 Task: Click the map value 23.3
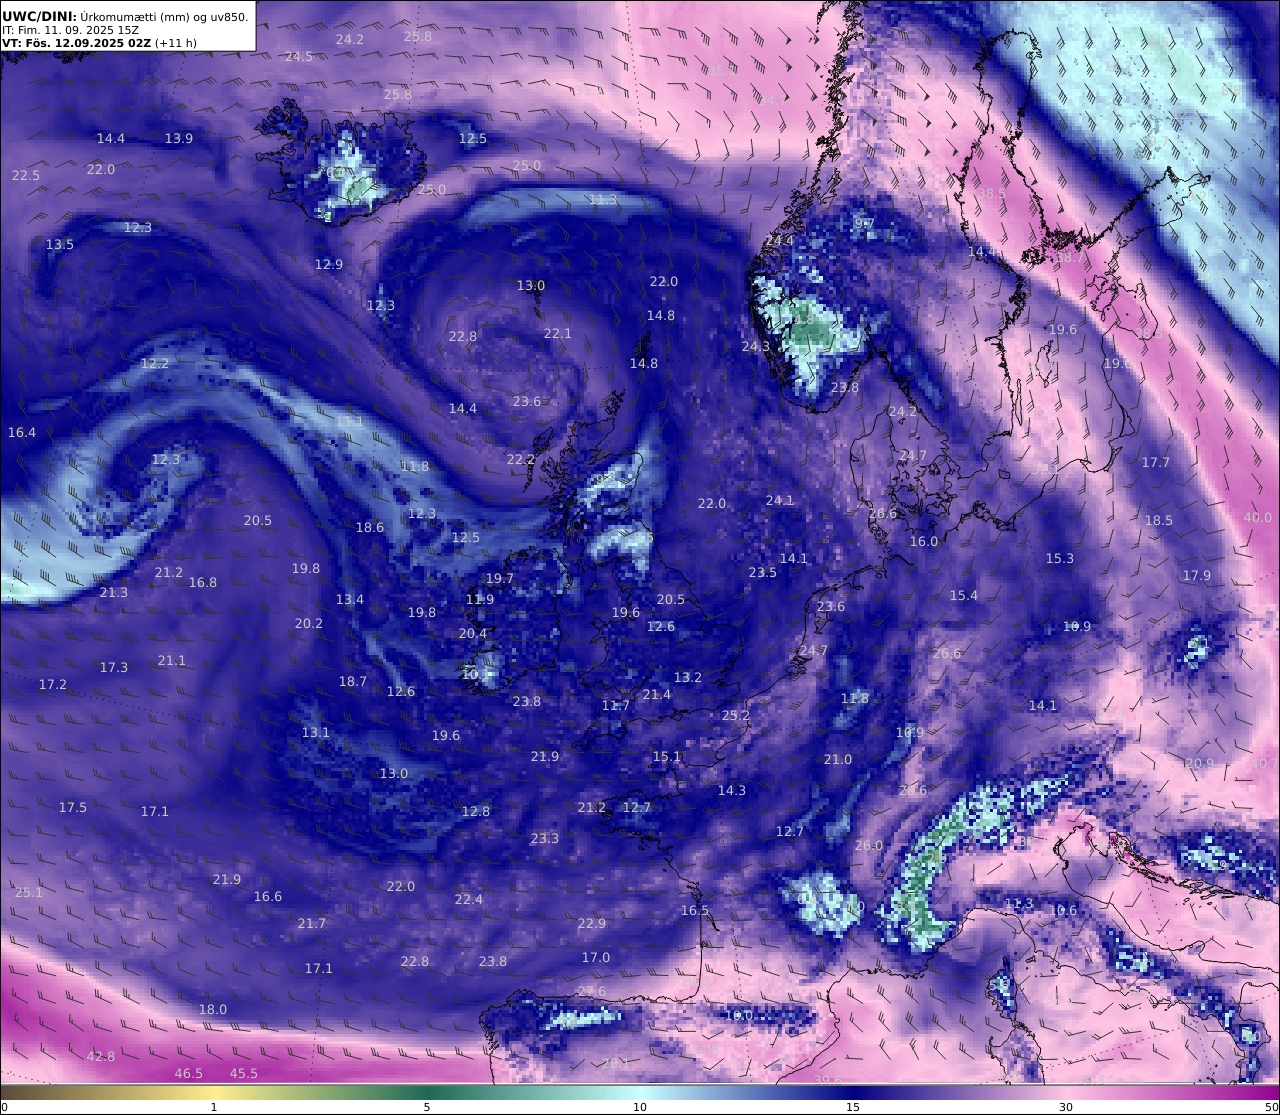tap(544, 839)
